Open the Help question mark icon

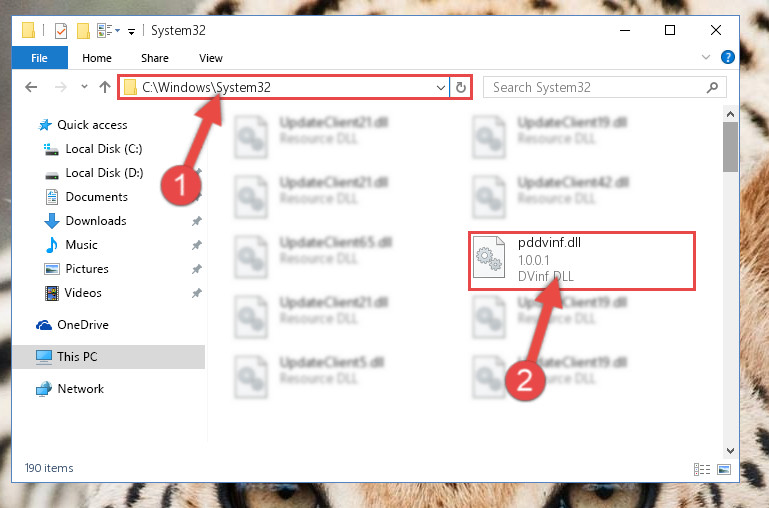pos(727,57)
